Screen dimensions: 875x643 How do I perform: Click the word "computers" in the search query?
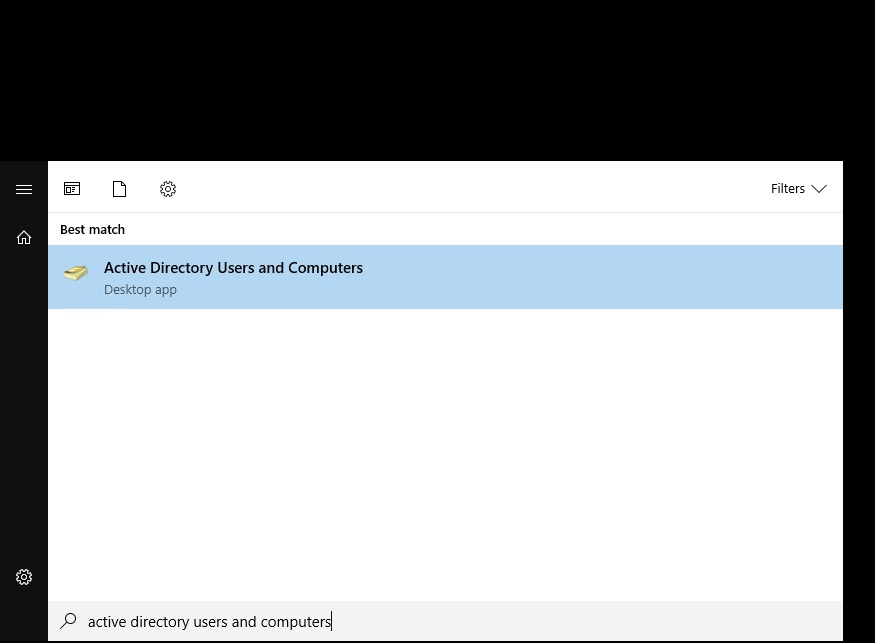point(296,622)
